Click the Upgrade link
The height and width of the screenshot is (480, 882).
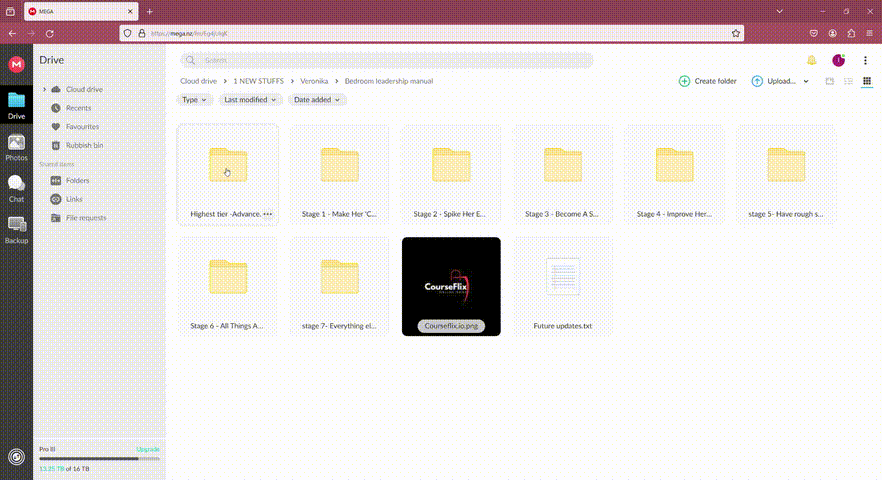[x=148, y=449]
